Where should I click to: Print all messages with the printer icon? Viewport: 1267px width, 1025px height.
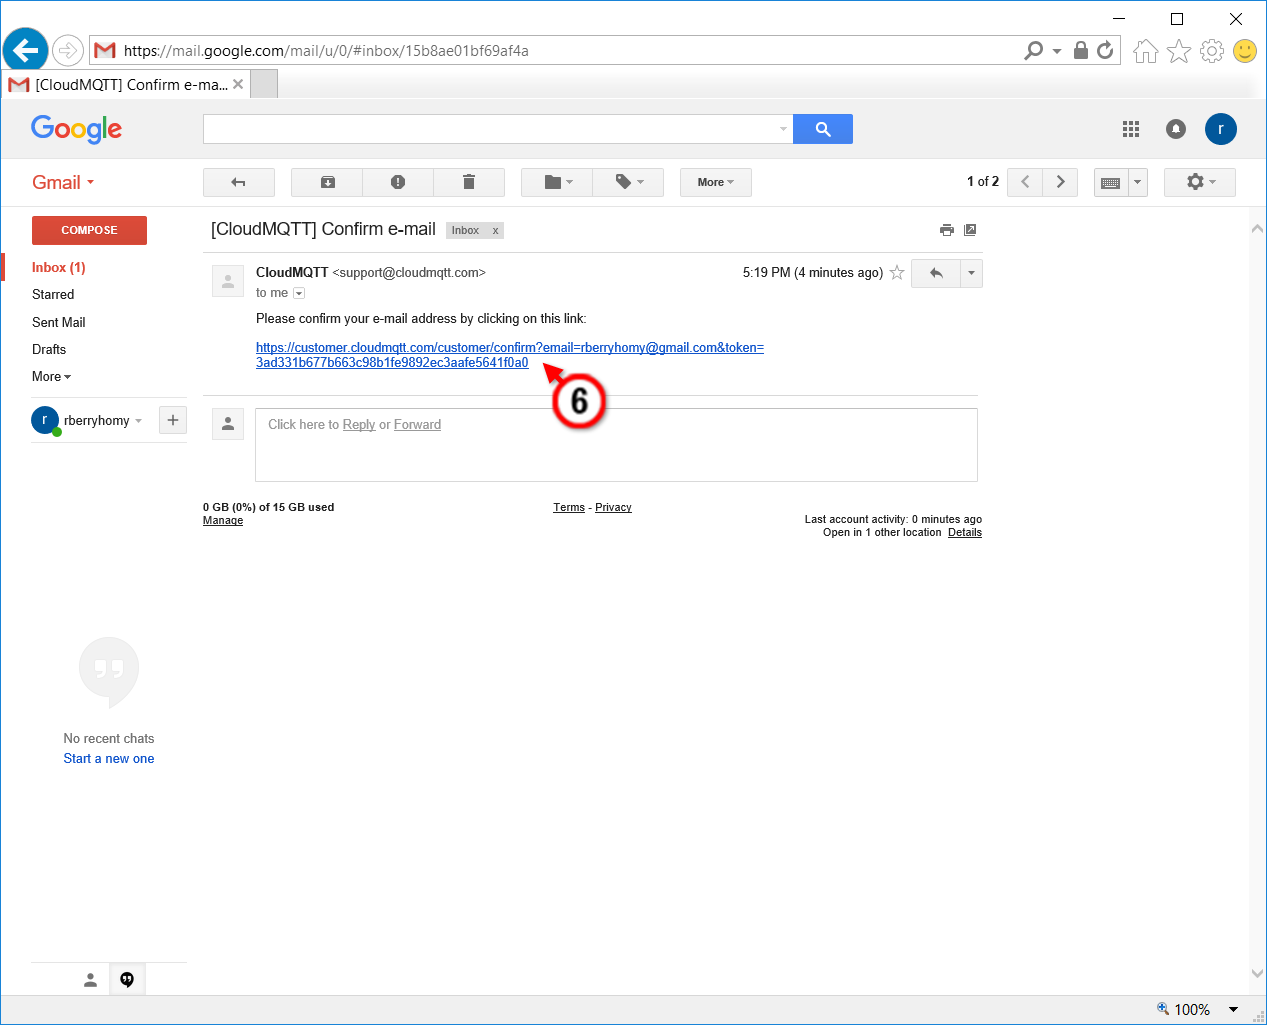[947, 230]
